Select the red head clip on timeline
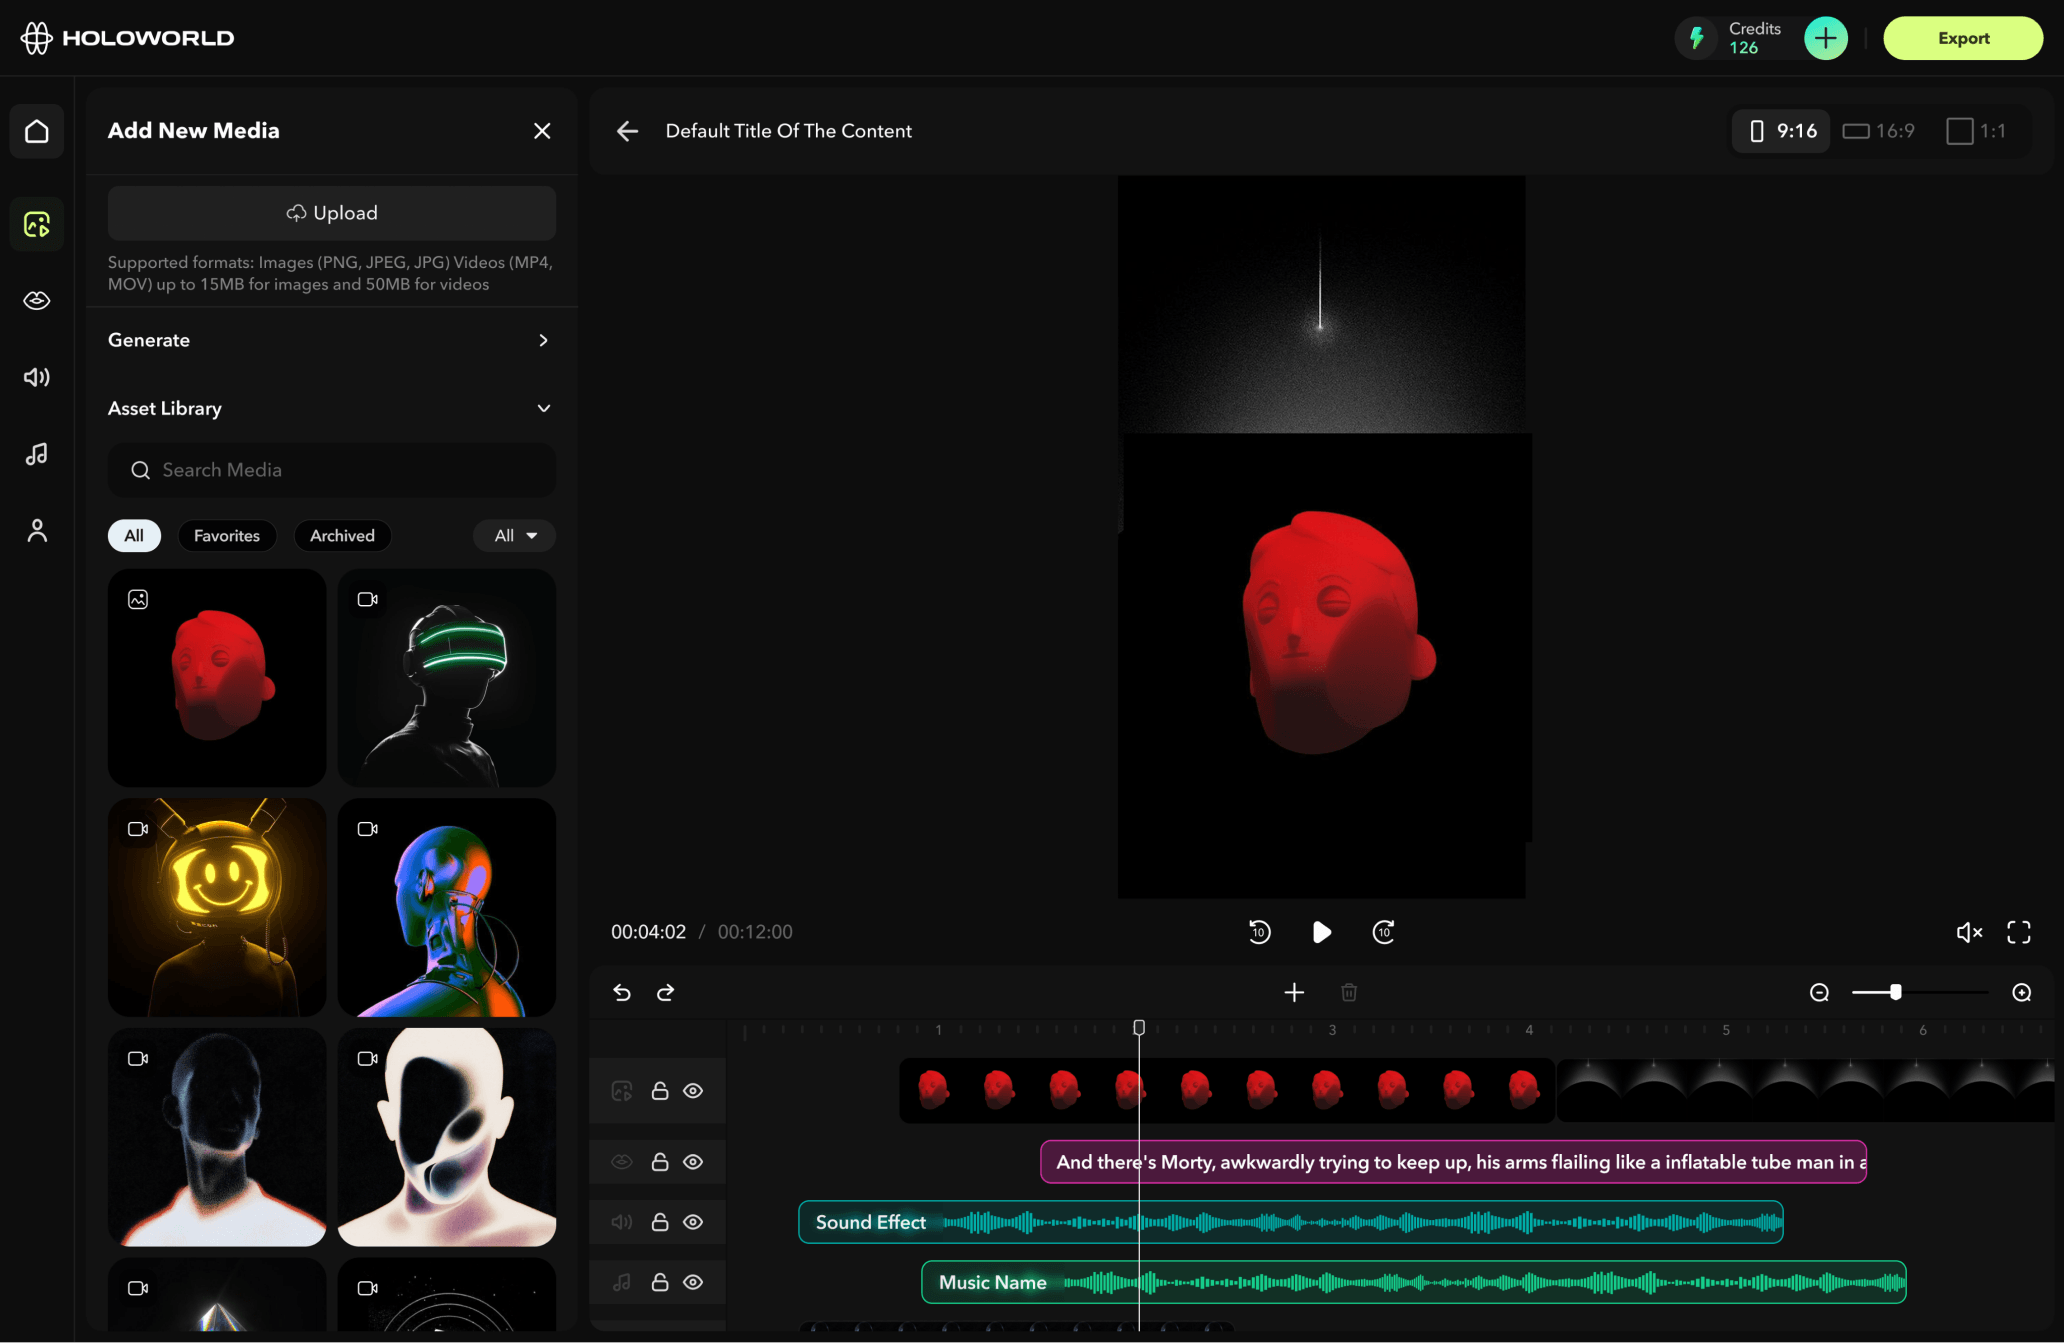Screen dimensions: 2064x1343 1227,1090
